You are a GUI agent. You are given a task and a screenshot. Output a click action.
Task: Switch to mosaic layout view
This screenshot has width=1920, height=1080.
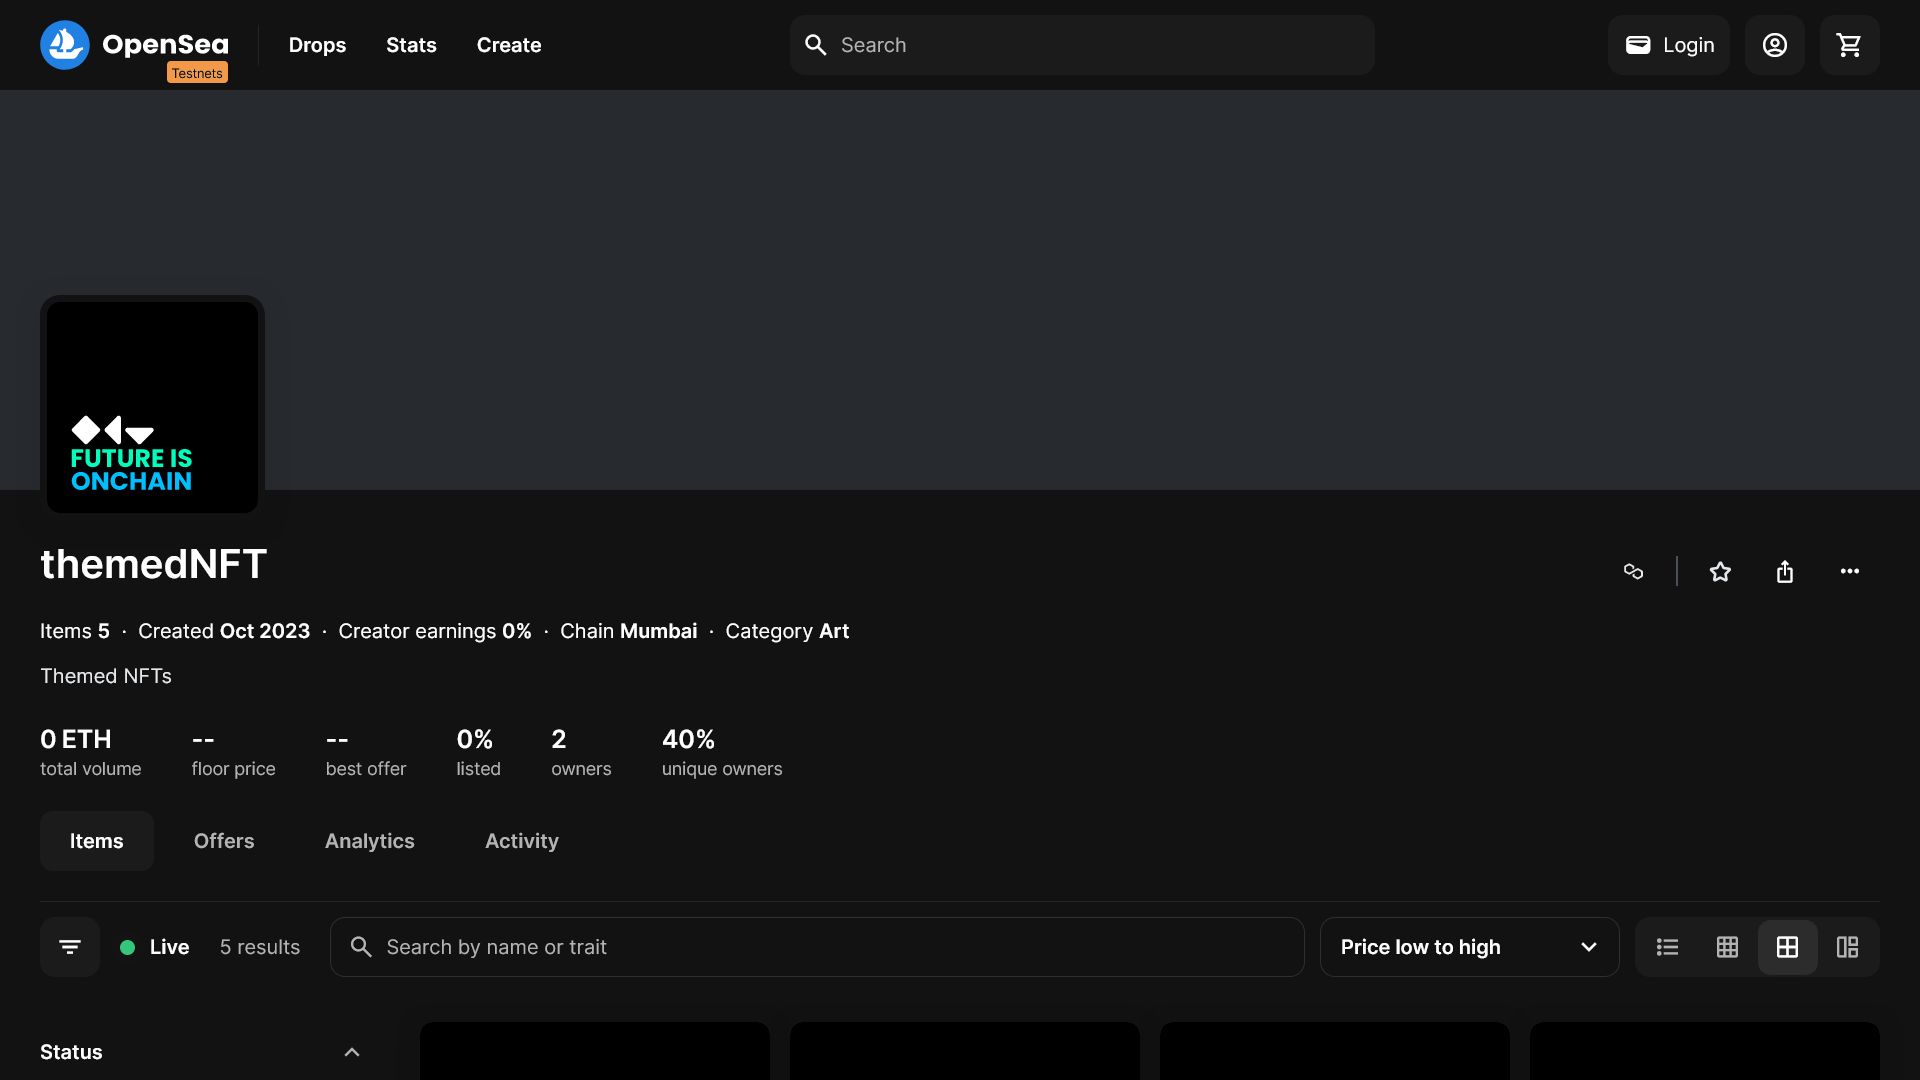(x=1847, y=947)
